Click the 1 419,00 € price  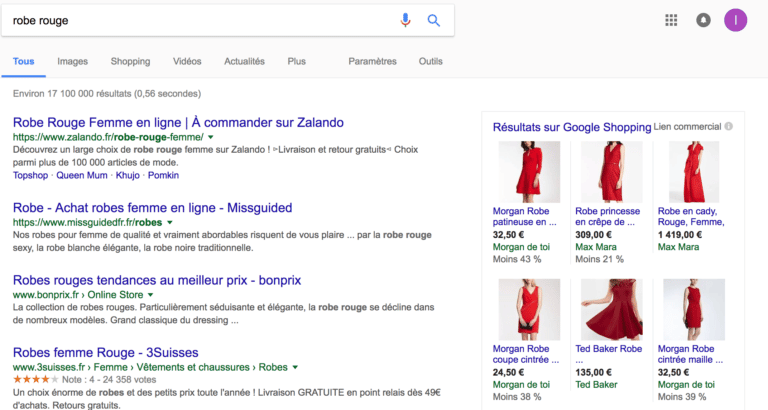click(680, 235)
